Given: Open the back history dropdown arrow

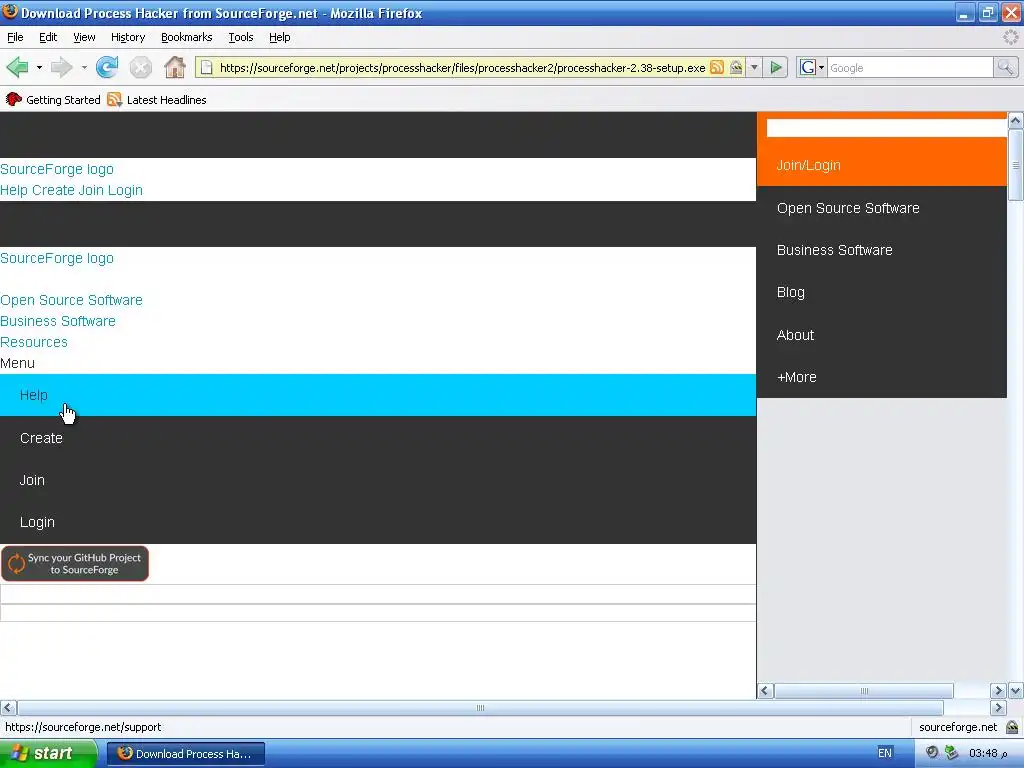Looking at the screenshot, I should point(39,67).
